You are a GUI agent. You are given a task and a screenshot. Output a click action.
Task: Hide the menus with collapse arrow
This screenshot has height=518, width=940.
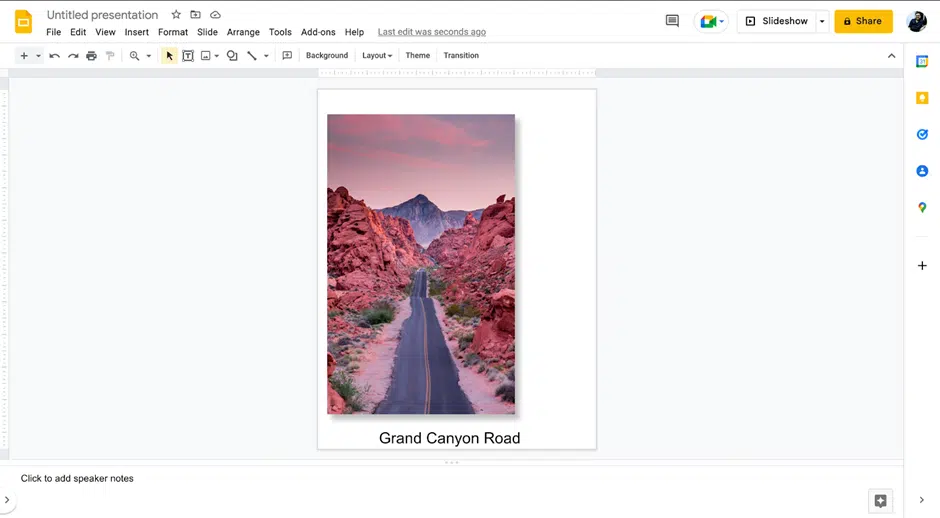(891, 56)
